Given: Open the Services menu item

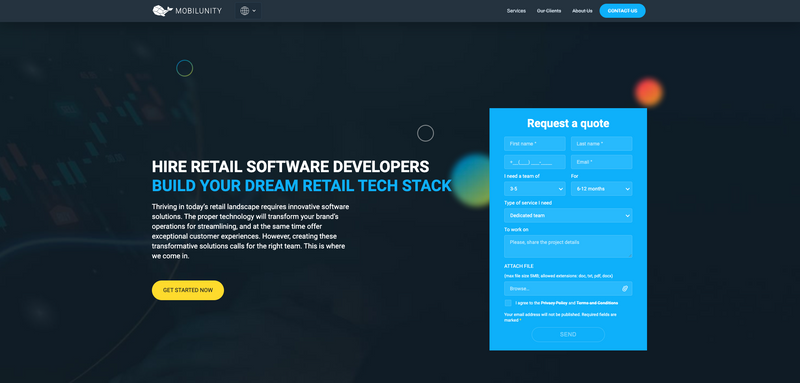Looking at the screenshot, I should point(516,11).
